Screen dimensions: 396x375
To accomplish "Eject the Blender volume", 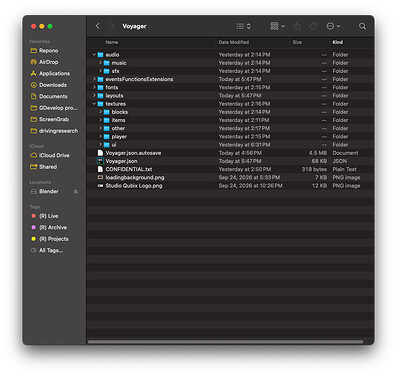I will tap(76, 192).
